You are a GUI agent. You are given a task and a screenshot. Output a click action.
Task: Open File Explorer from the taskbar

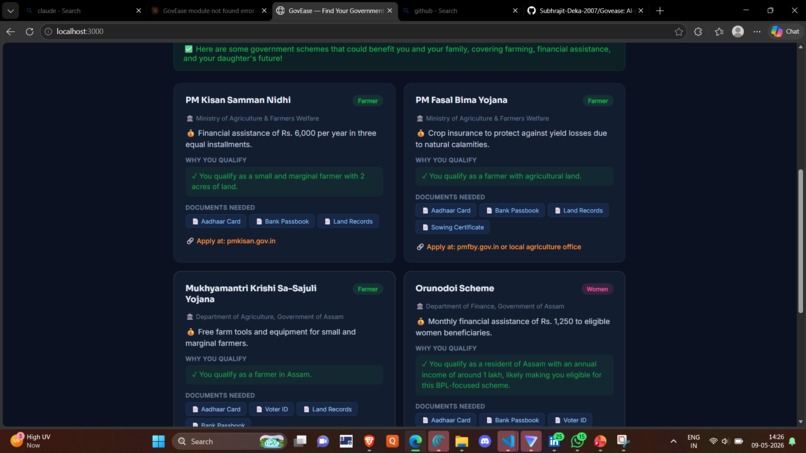pyautogui.click(x=462, y=441)
